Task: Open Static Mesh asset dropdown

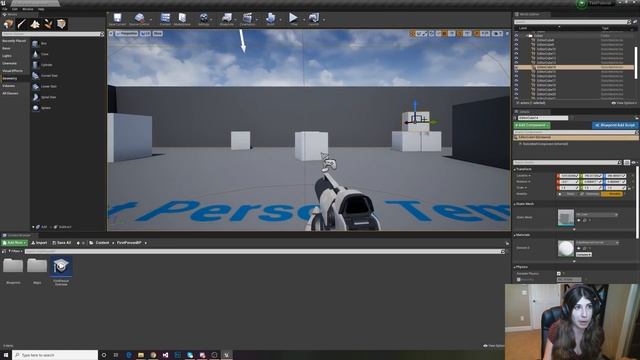Action: point(597,214)
